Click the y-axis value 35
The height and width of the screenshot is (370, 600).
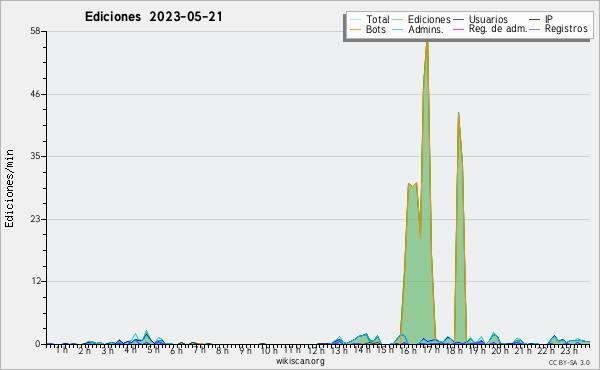click(36, 156)
